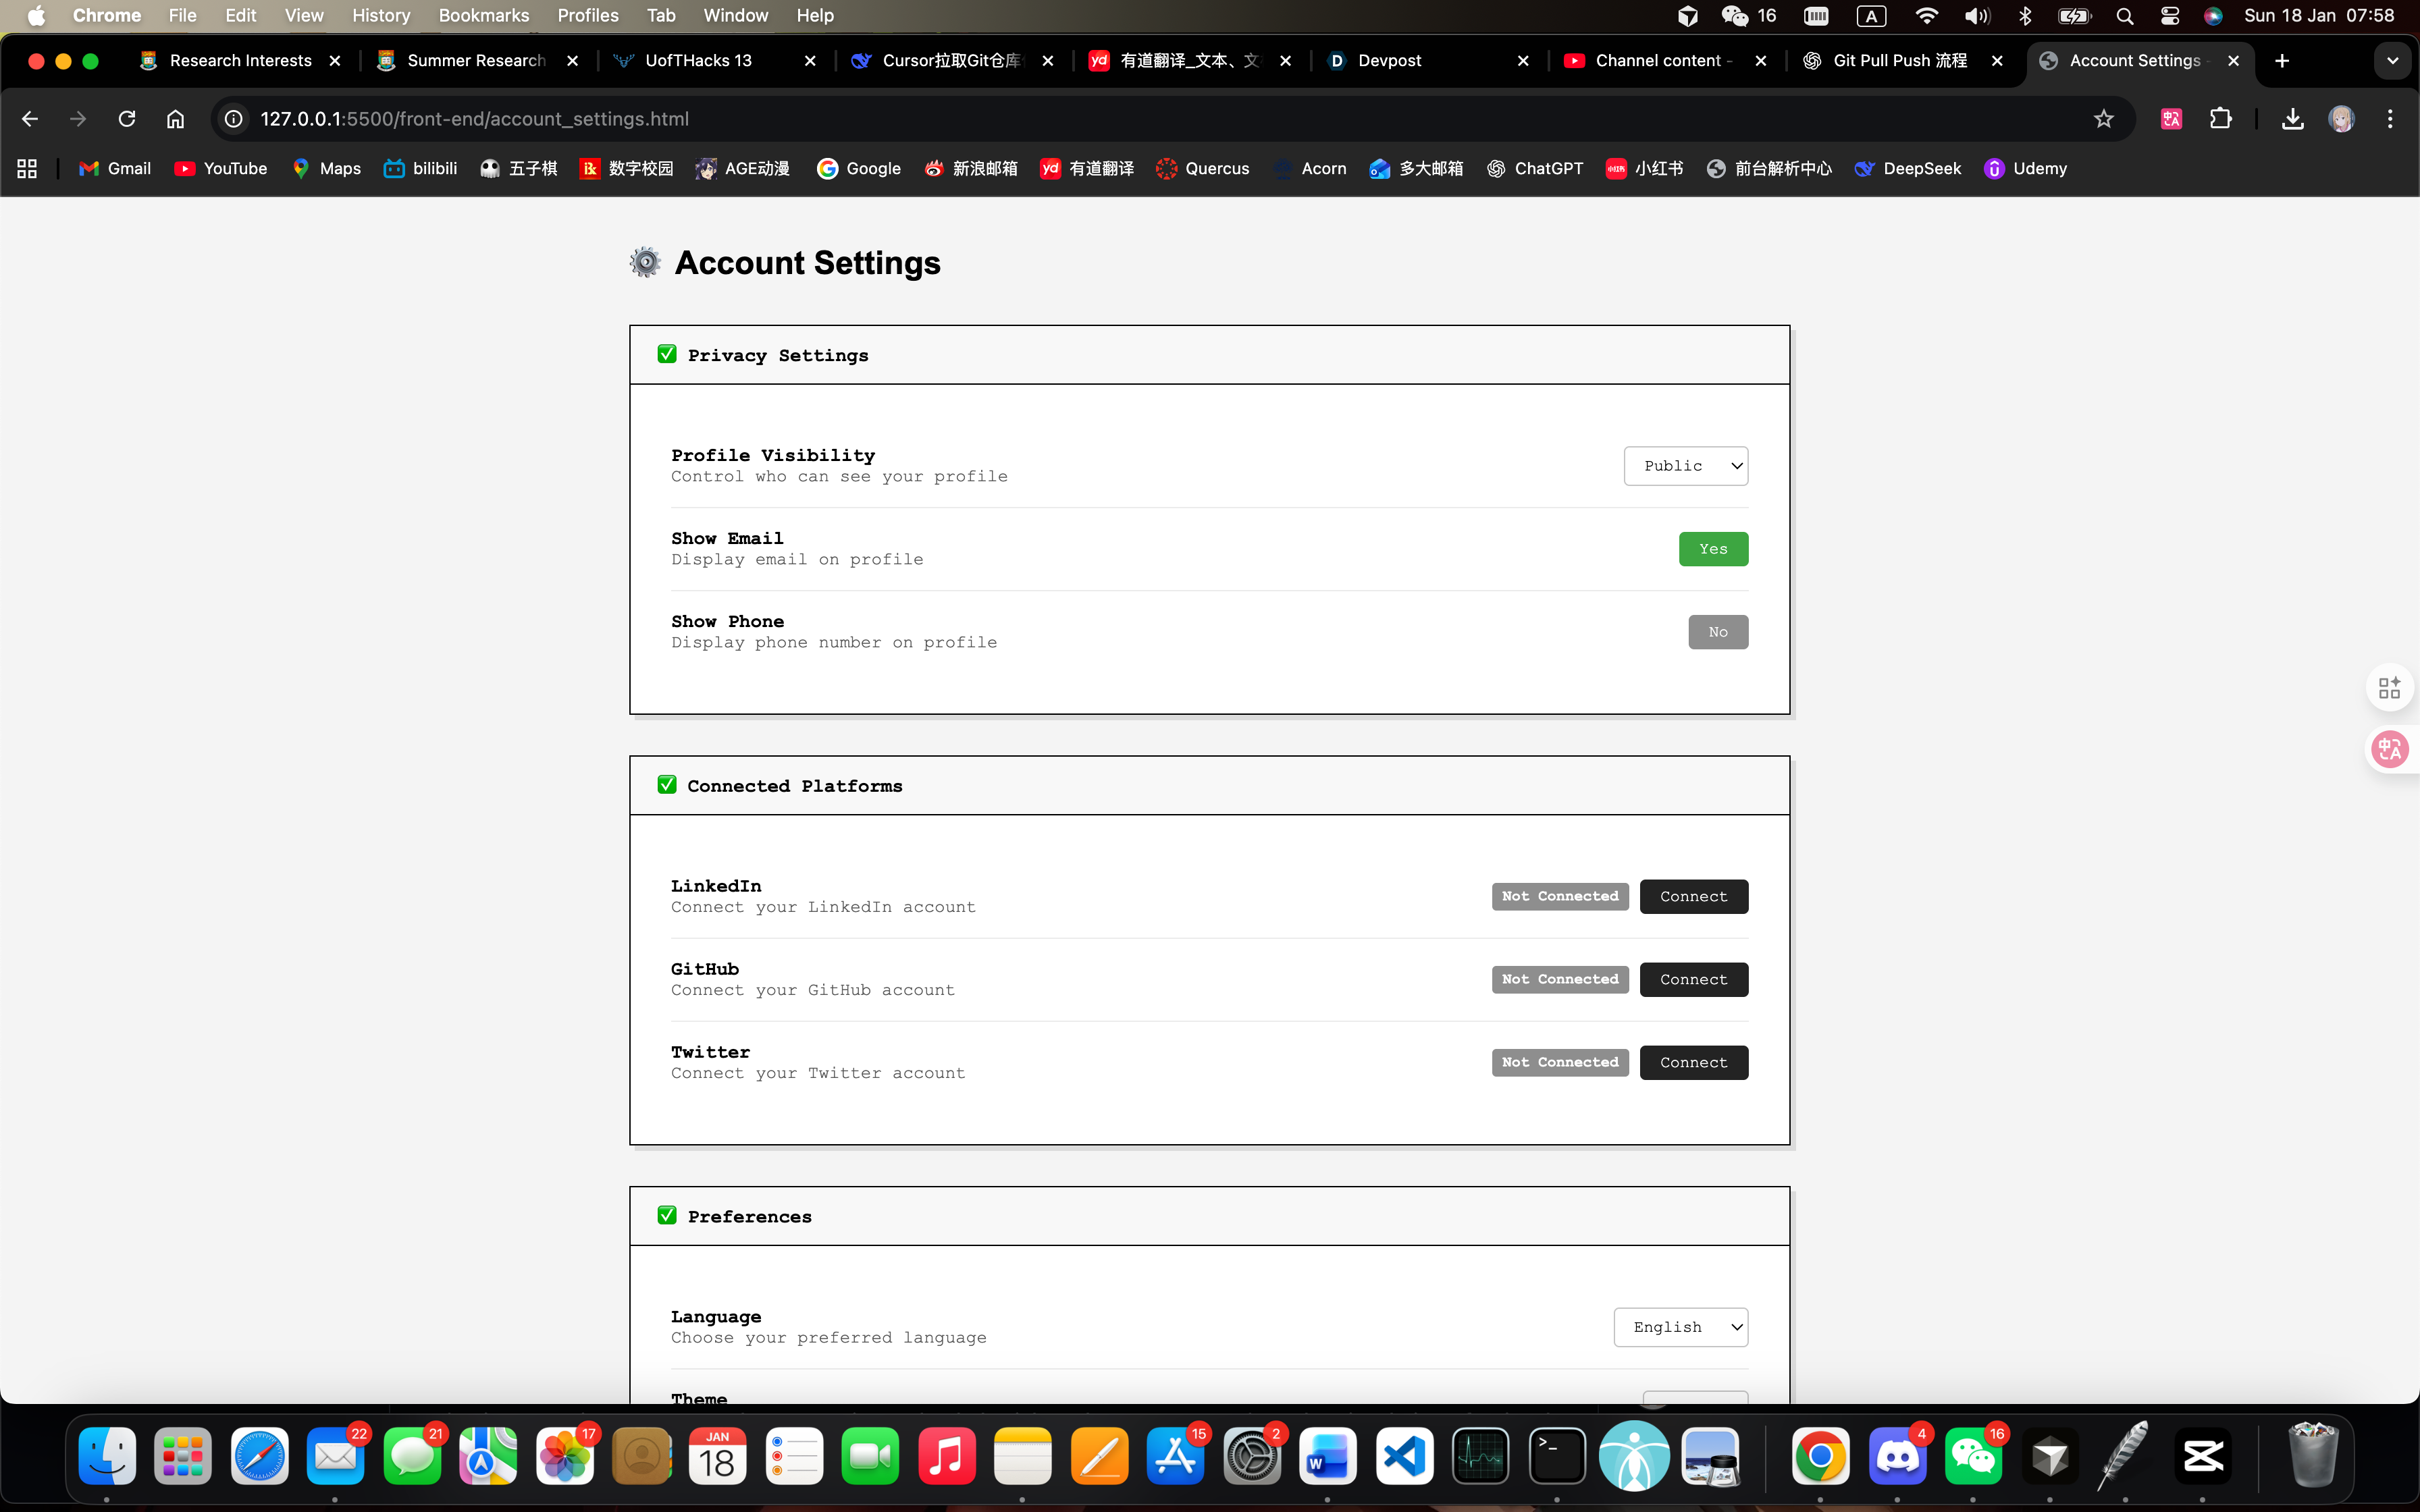Expand the Profile Visibility Public dropdown

[1685, 466]
